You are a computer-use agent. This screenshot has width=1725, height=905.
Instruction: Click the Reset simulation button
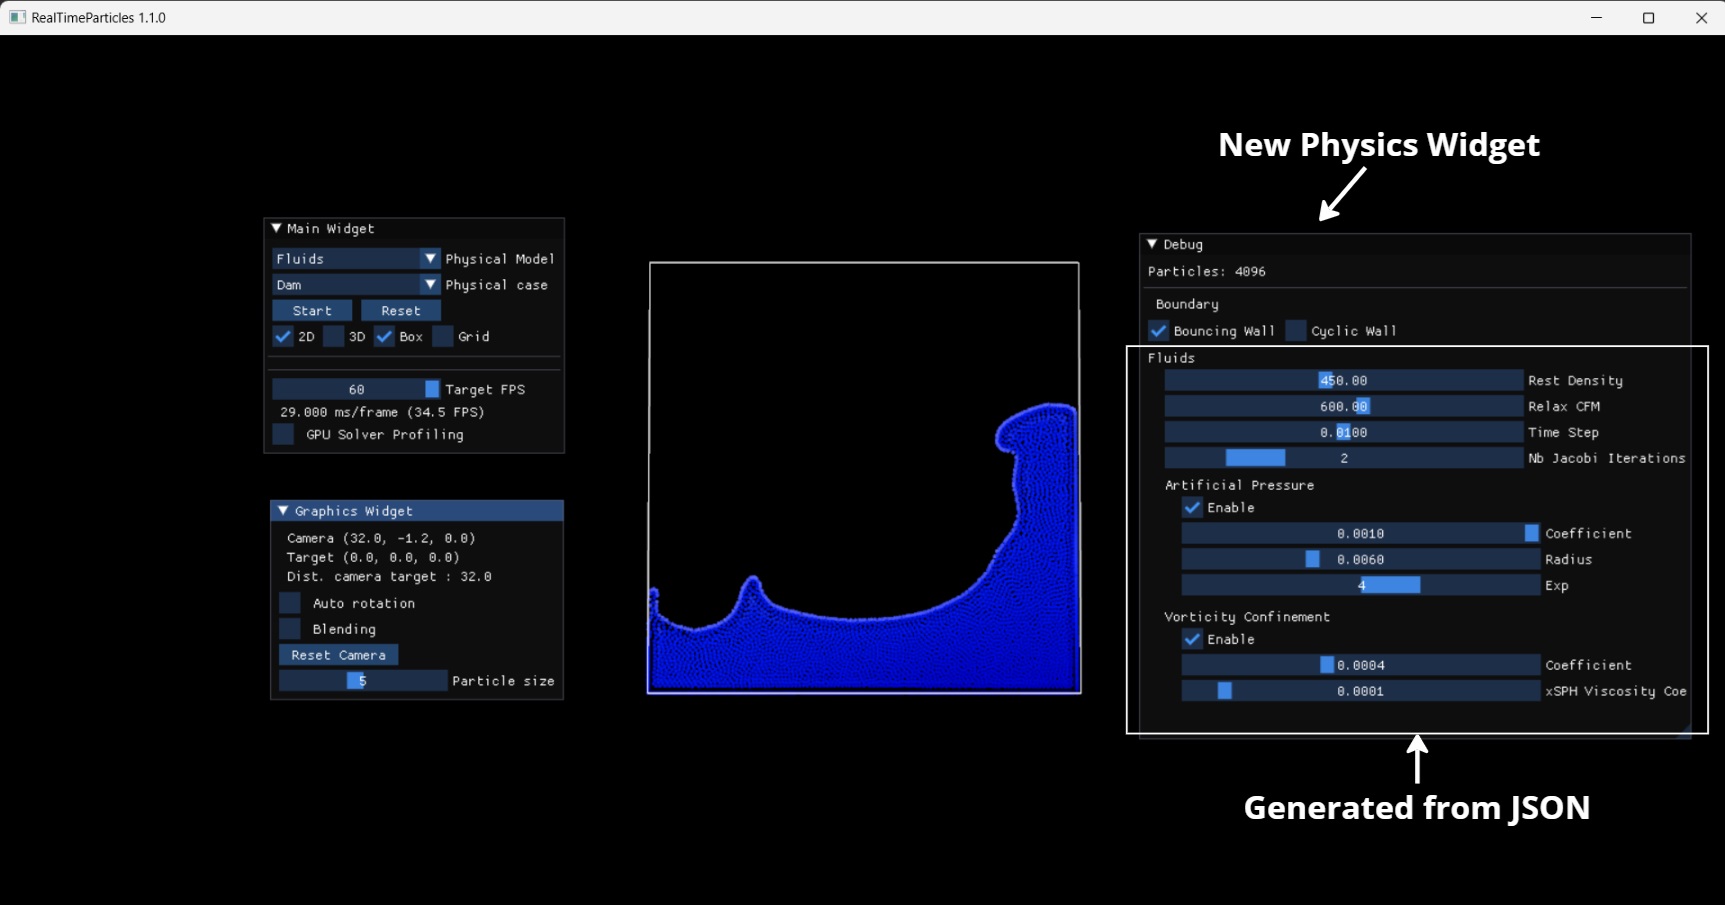pos(401,311)
